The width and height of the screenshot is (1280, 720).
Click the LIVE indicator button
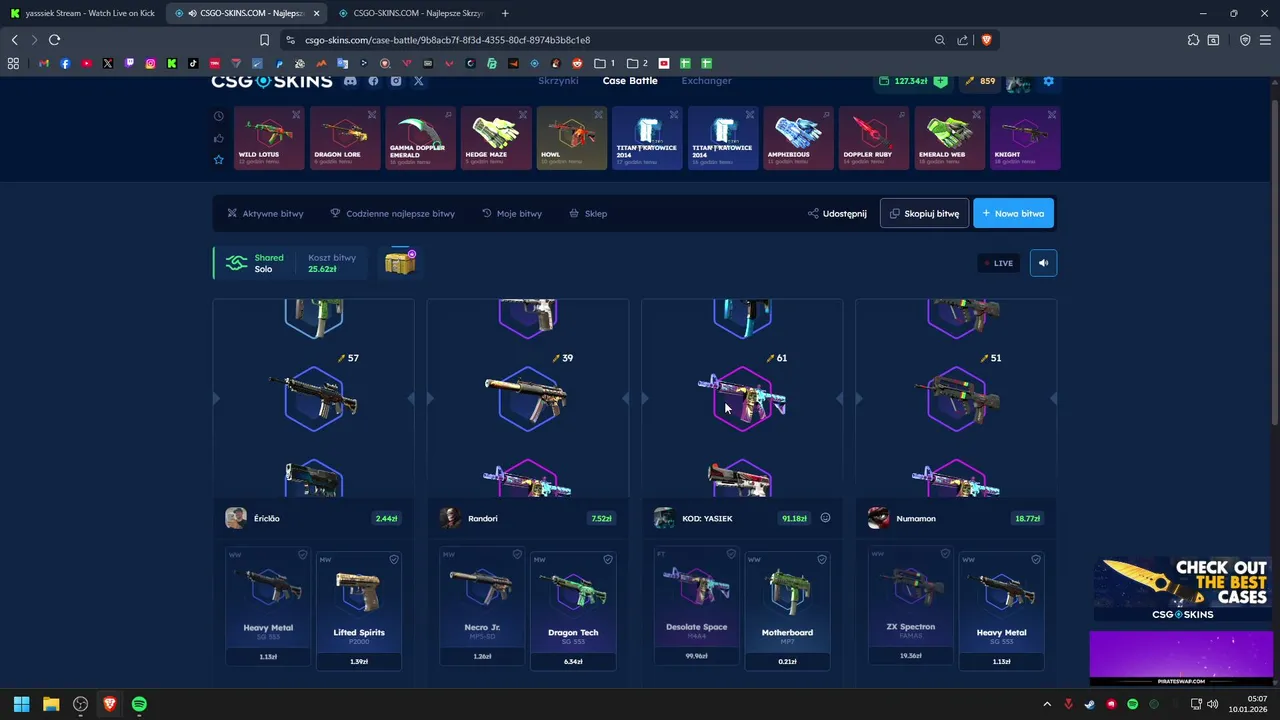[x=998, y=263]
